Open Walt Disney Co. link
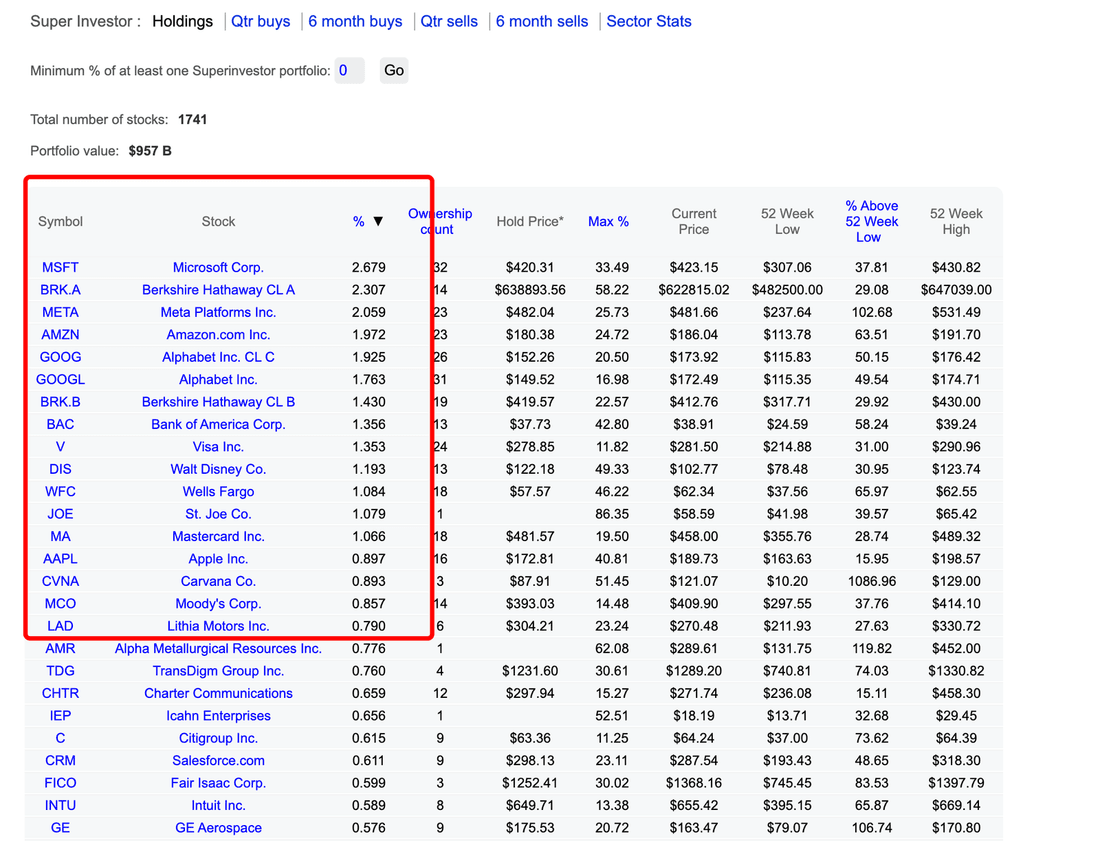Screen dimensions: 1100x841 [218, 469]
